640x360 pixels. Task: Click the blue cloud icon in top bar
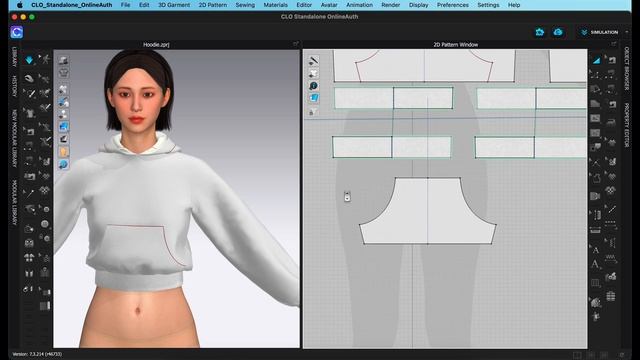[x=558, y=32]
